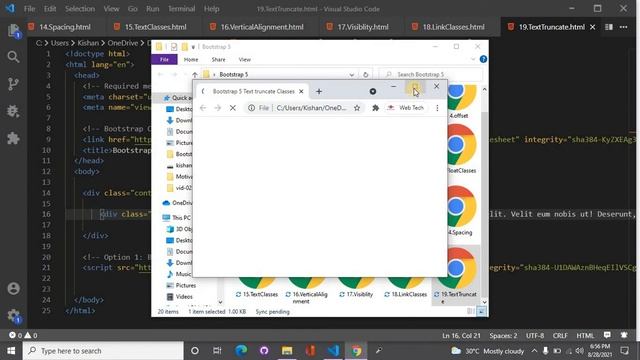This screenshot has width=640, height=360.
Task: View site information icon in Chrome
Action: point(251,108)
